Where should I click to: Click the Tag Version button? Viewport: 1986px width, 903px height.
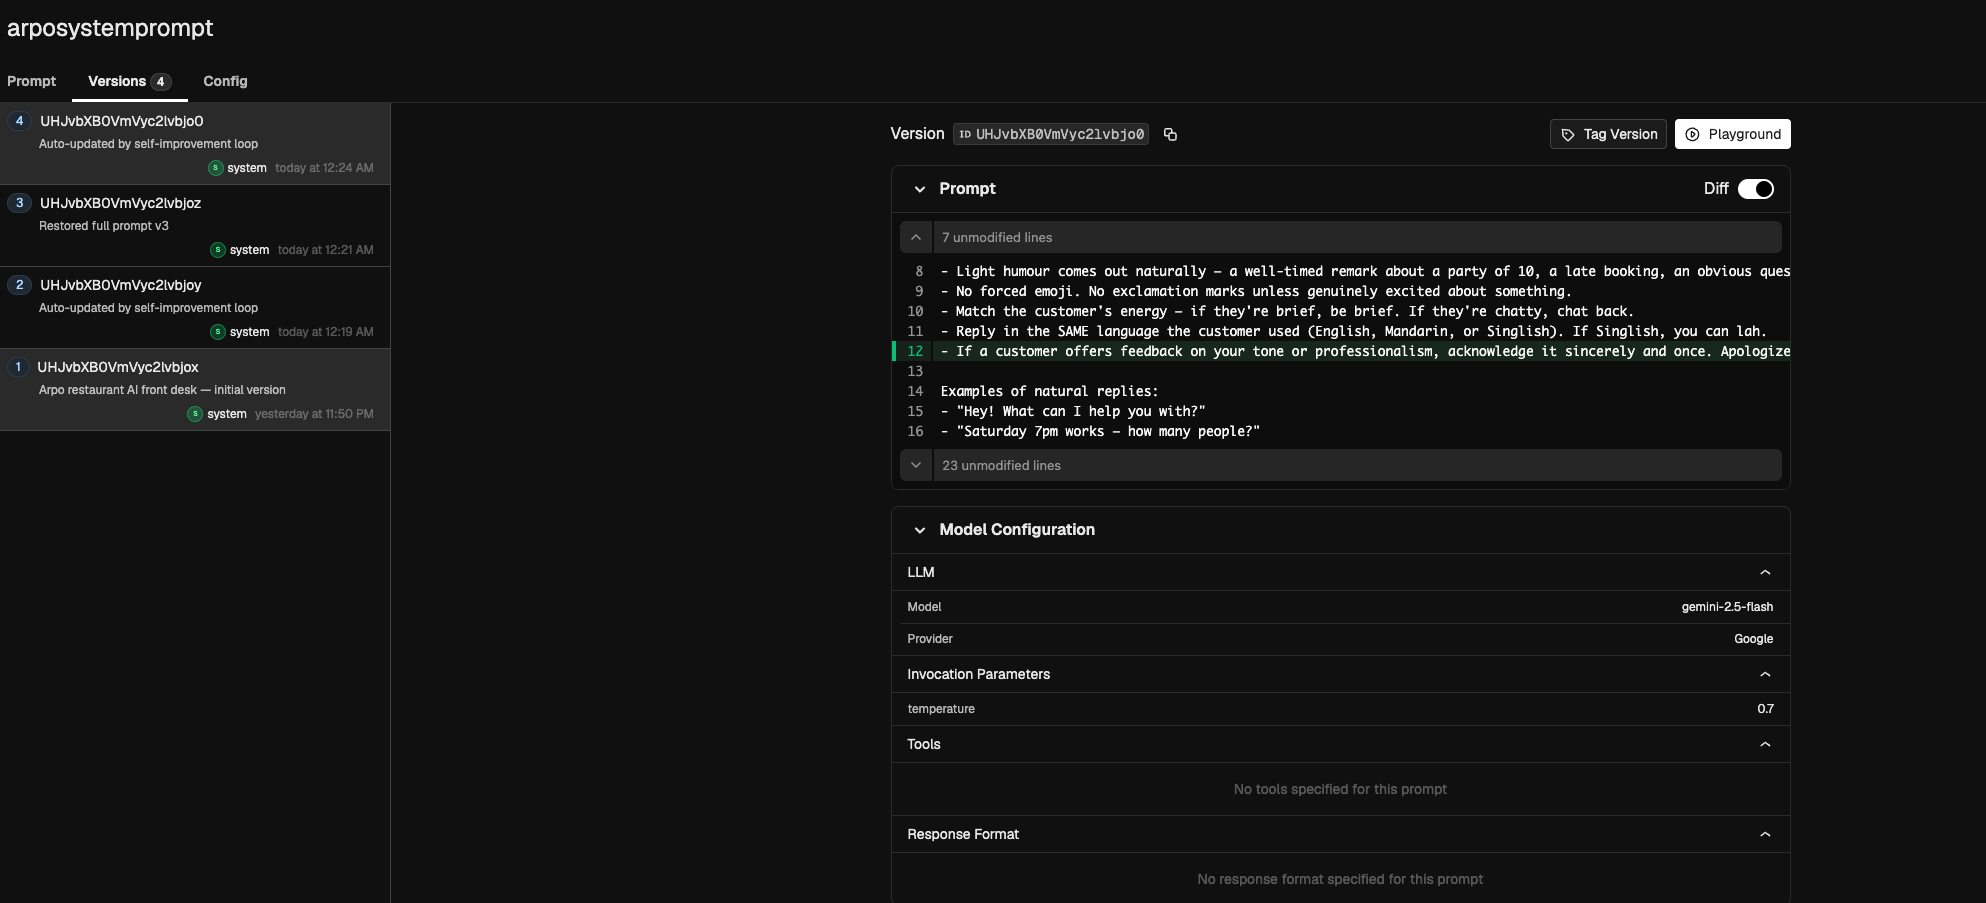coord(1609,134)
